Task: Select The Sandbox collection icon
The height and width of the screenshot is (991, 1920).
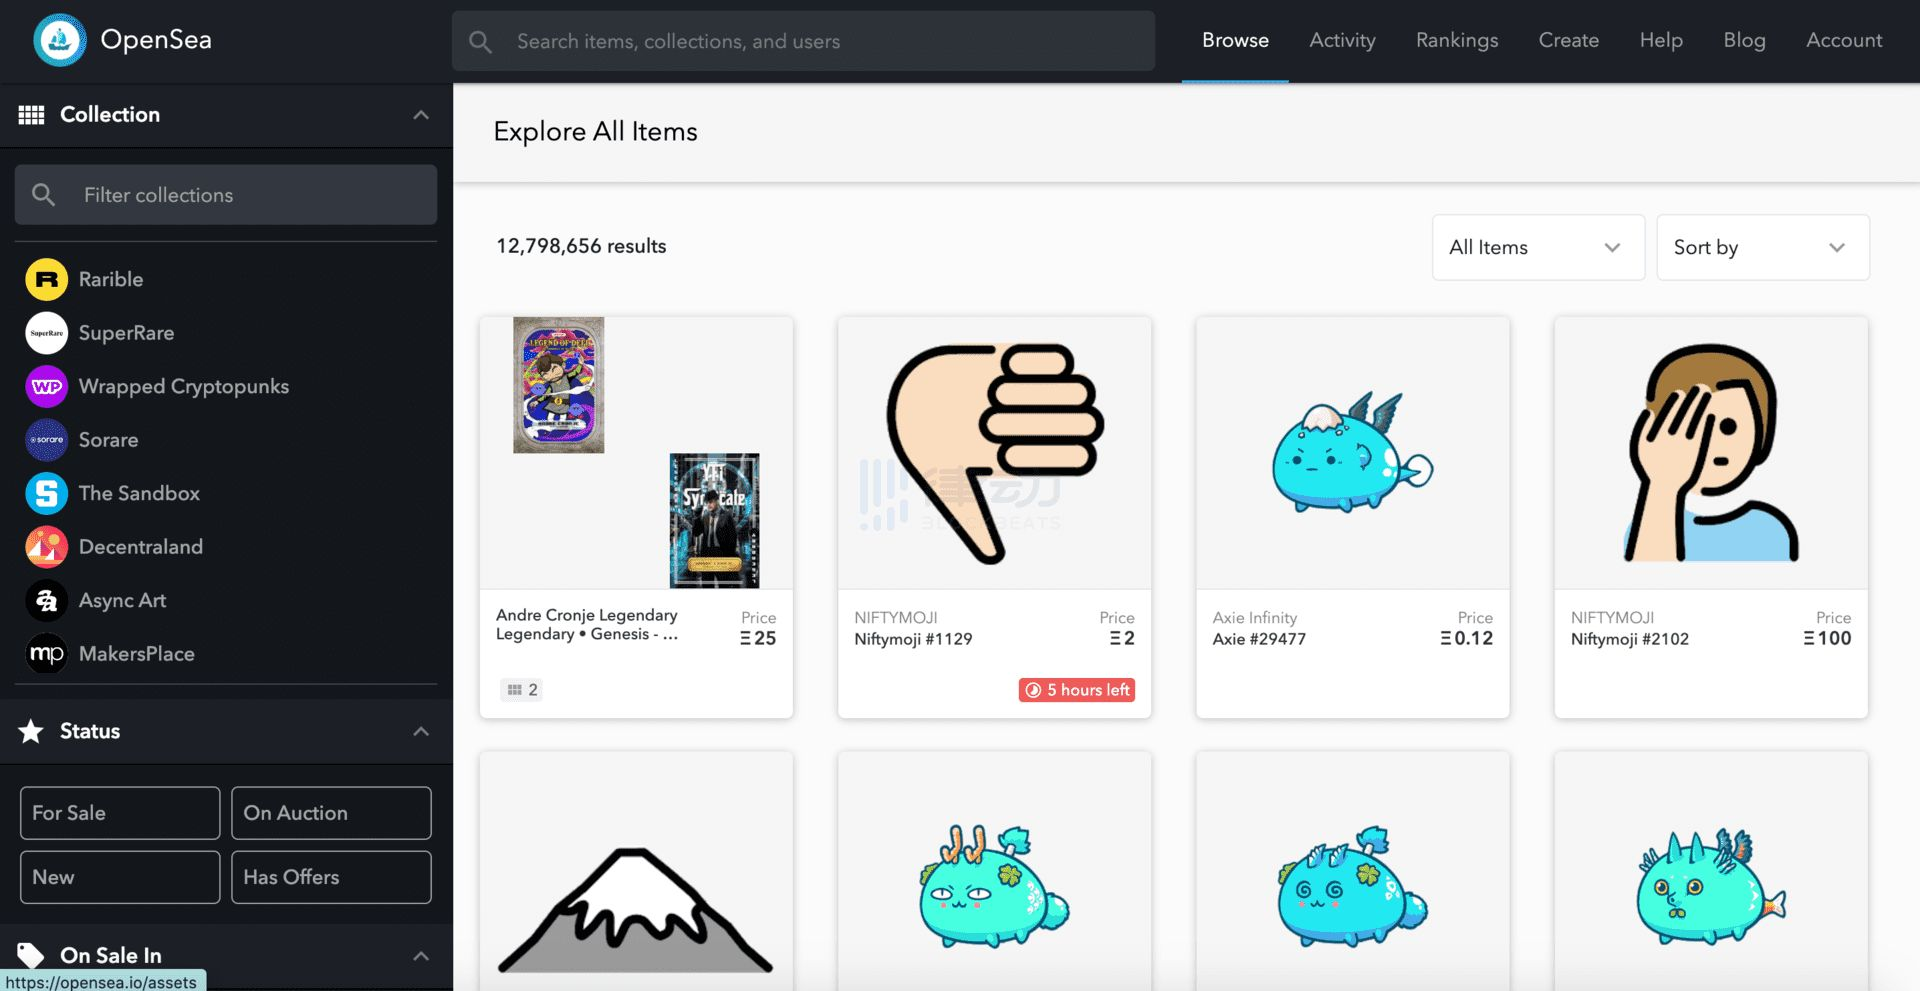Action: click(46, 493)
